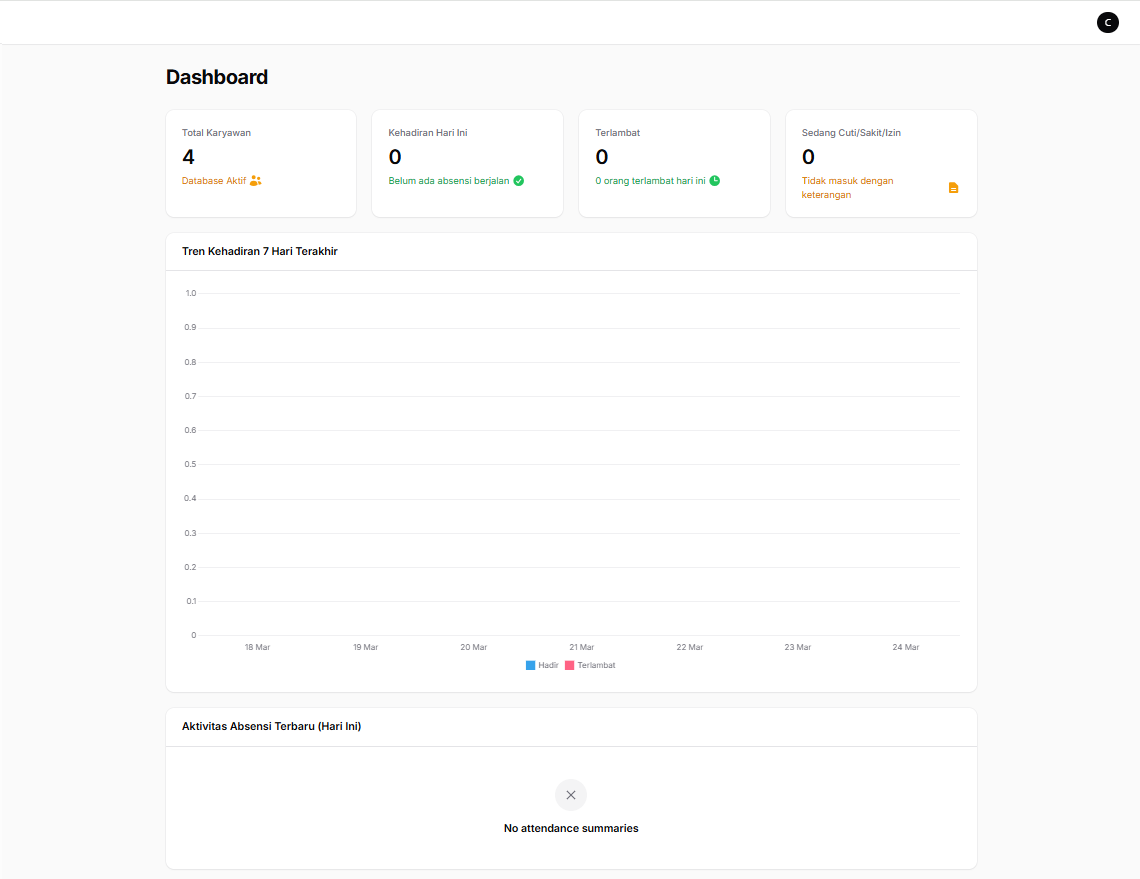Click the Hadir legend marker below the chart

point(530,665)
